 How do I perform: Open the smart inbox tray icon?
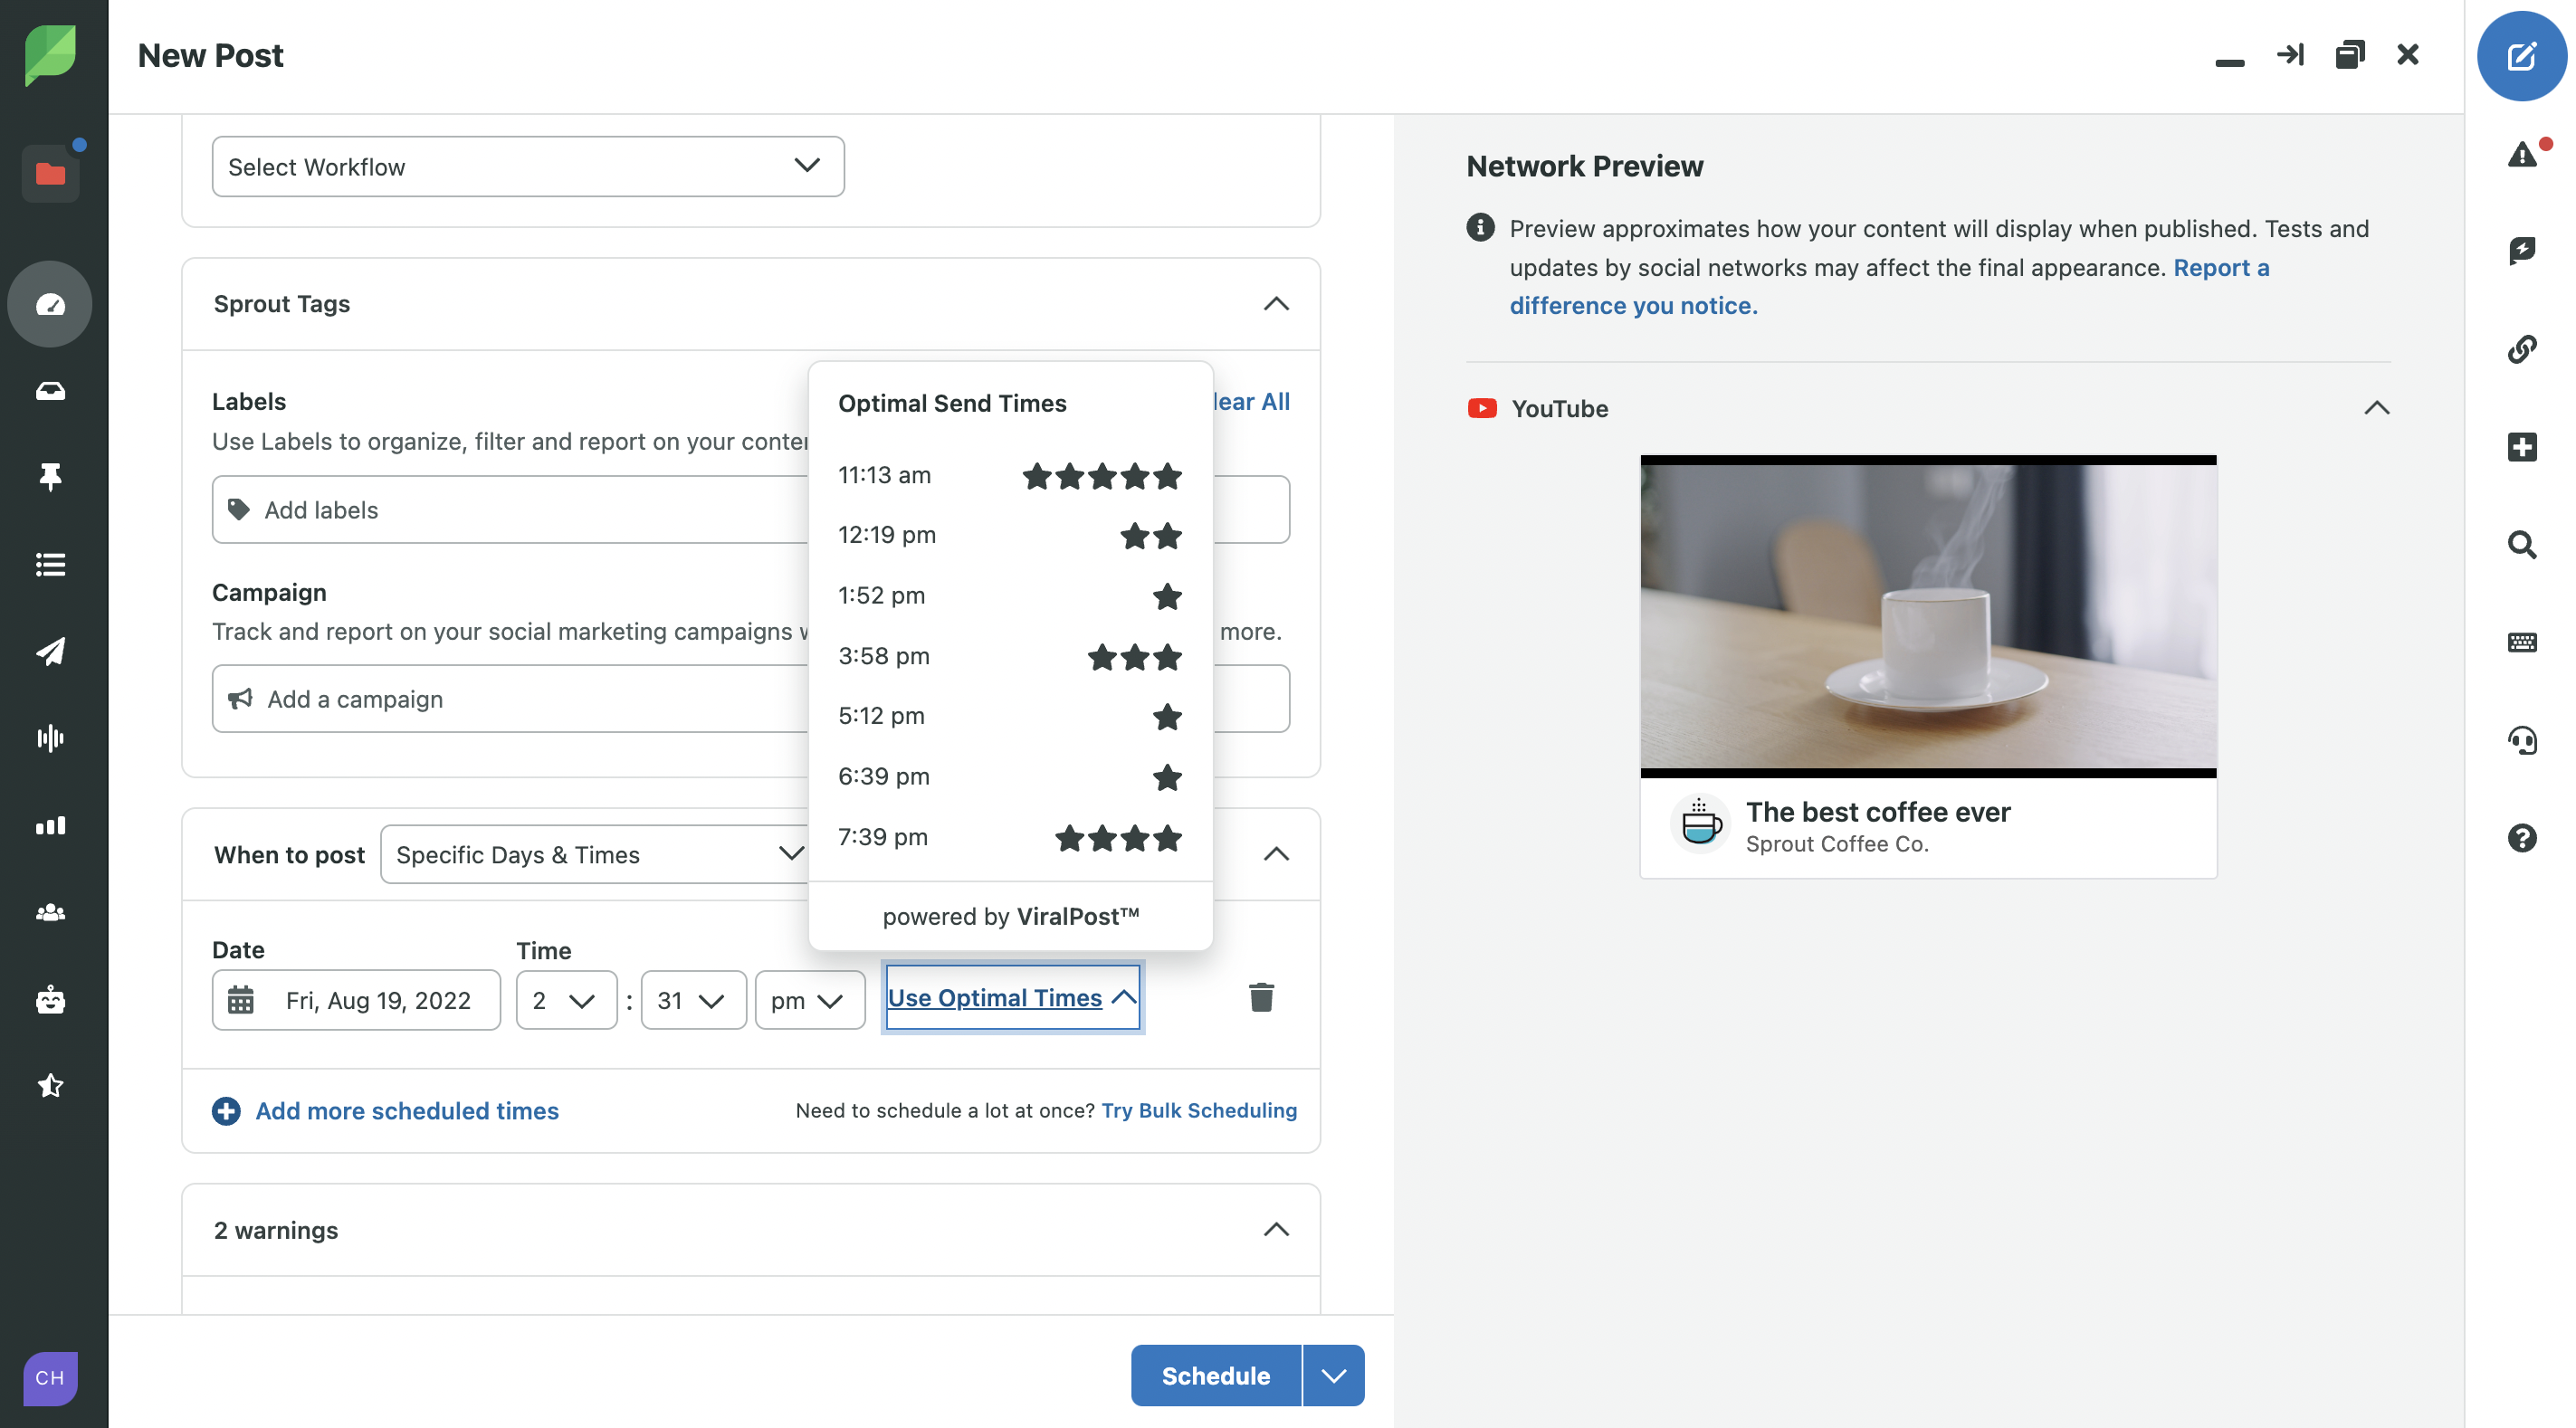pyautogui.click(x=50, y=391)
